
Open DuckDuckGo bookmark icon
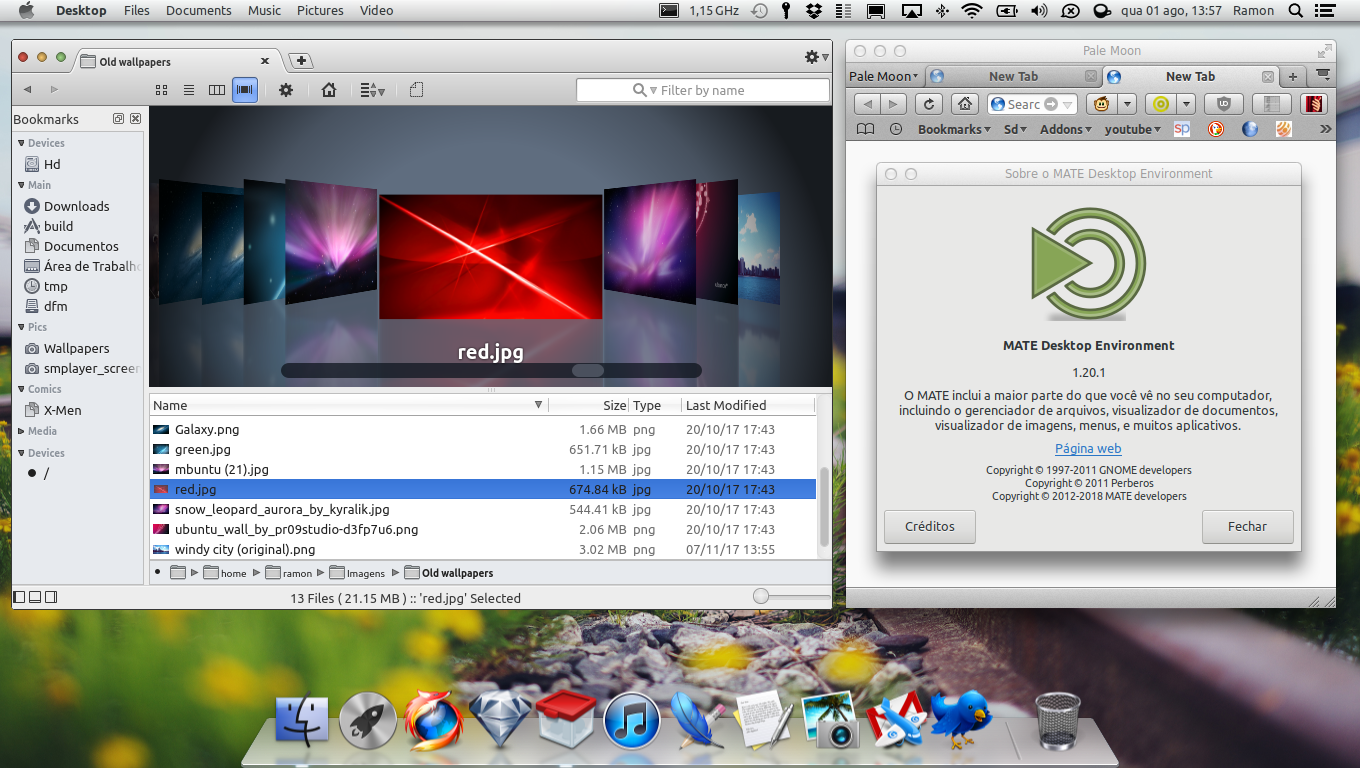click(1216, 129)
